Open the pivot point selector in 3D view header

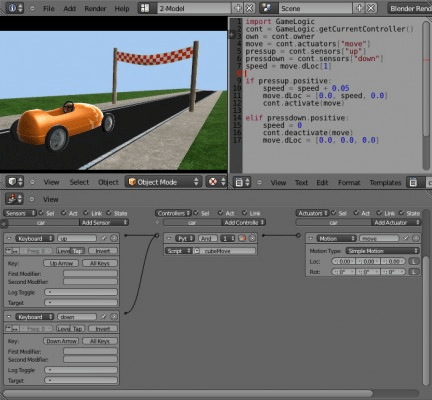[x=216, y=182]
